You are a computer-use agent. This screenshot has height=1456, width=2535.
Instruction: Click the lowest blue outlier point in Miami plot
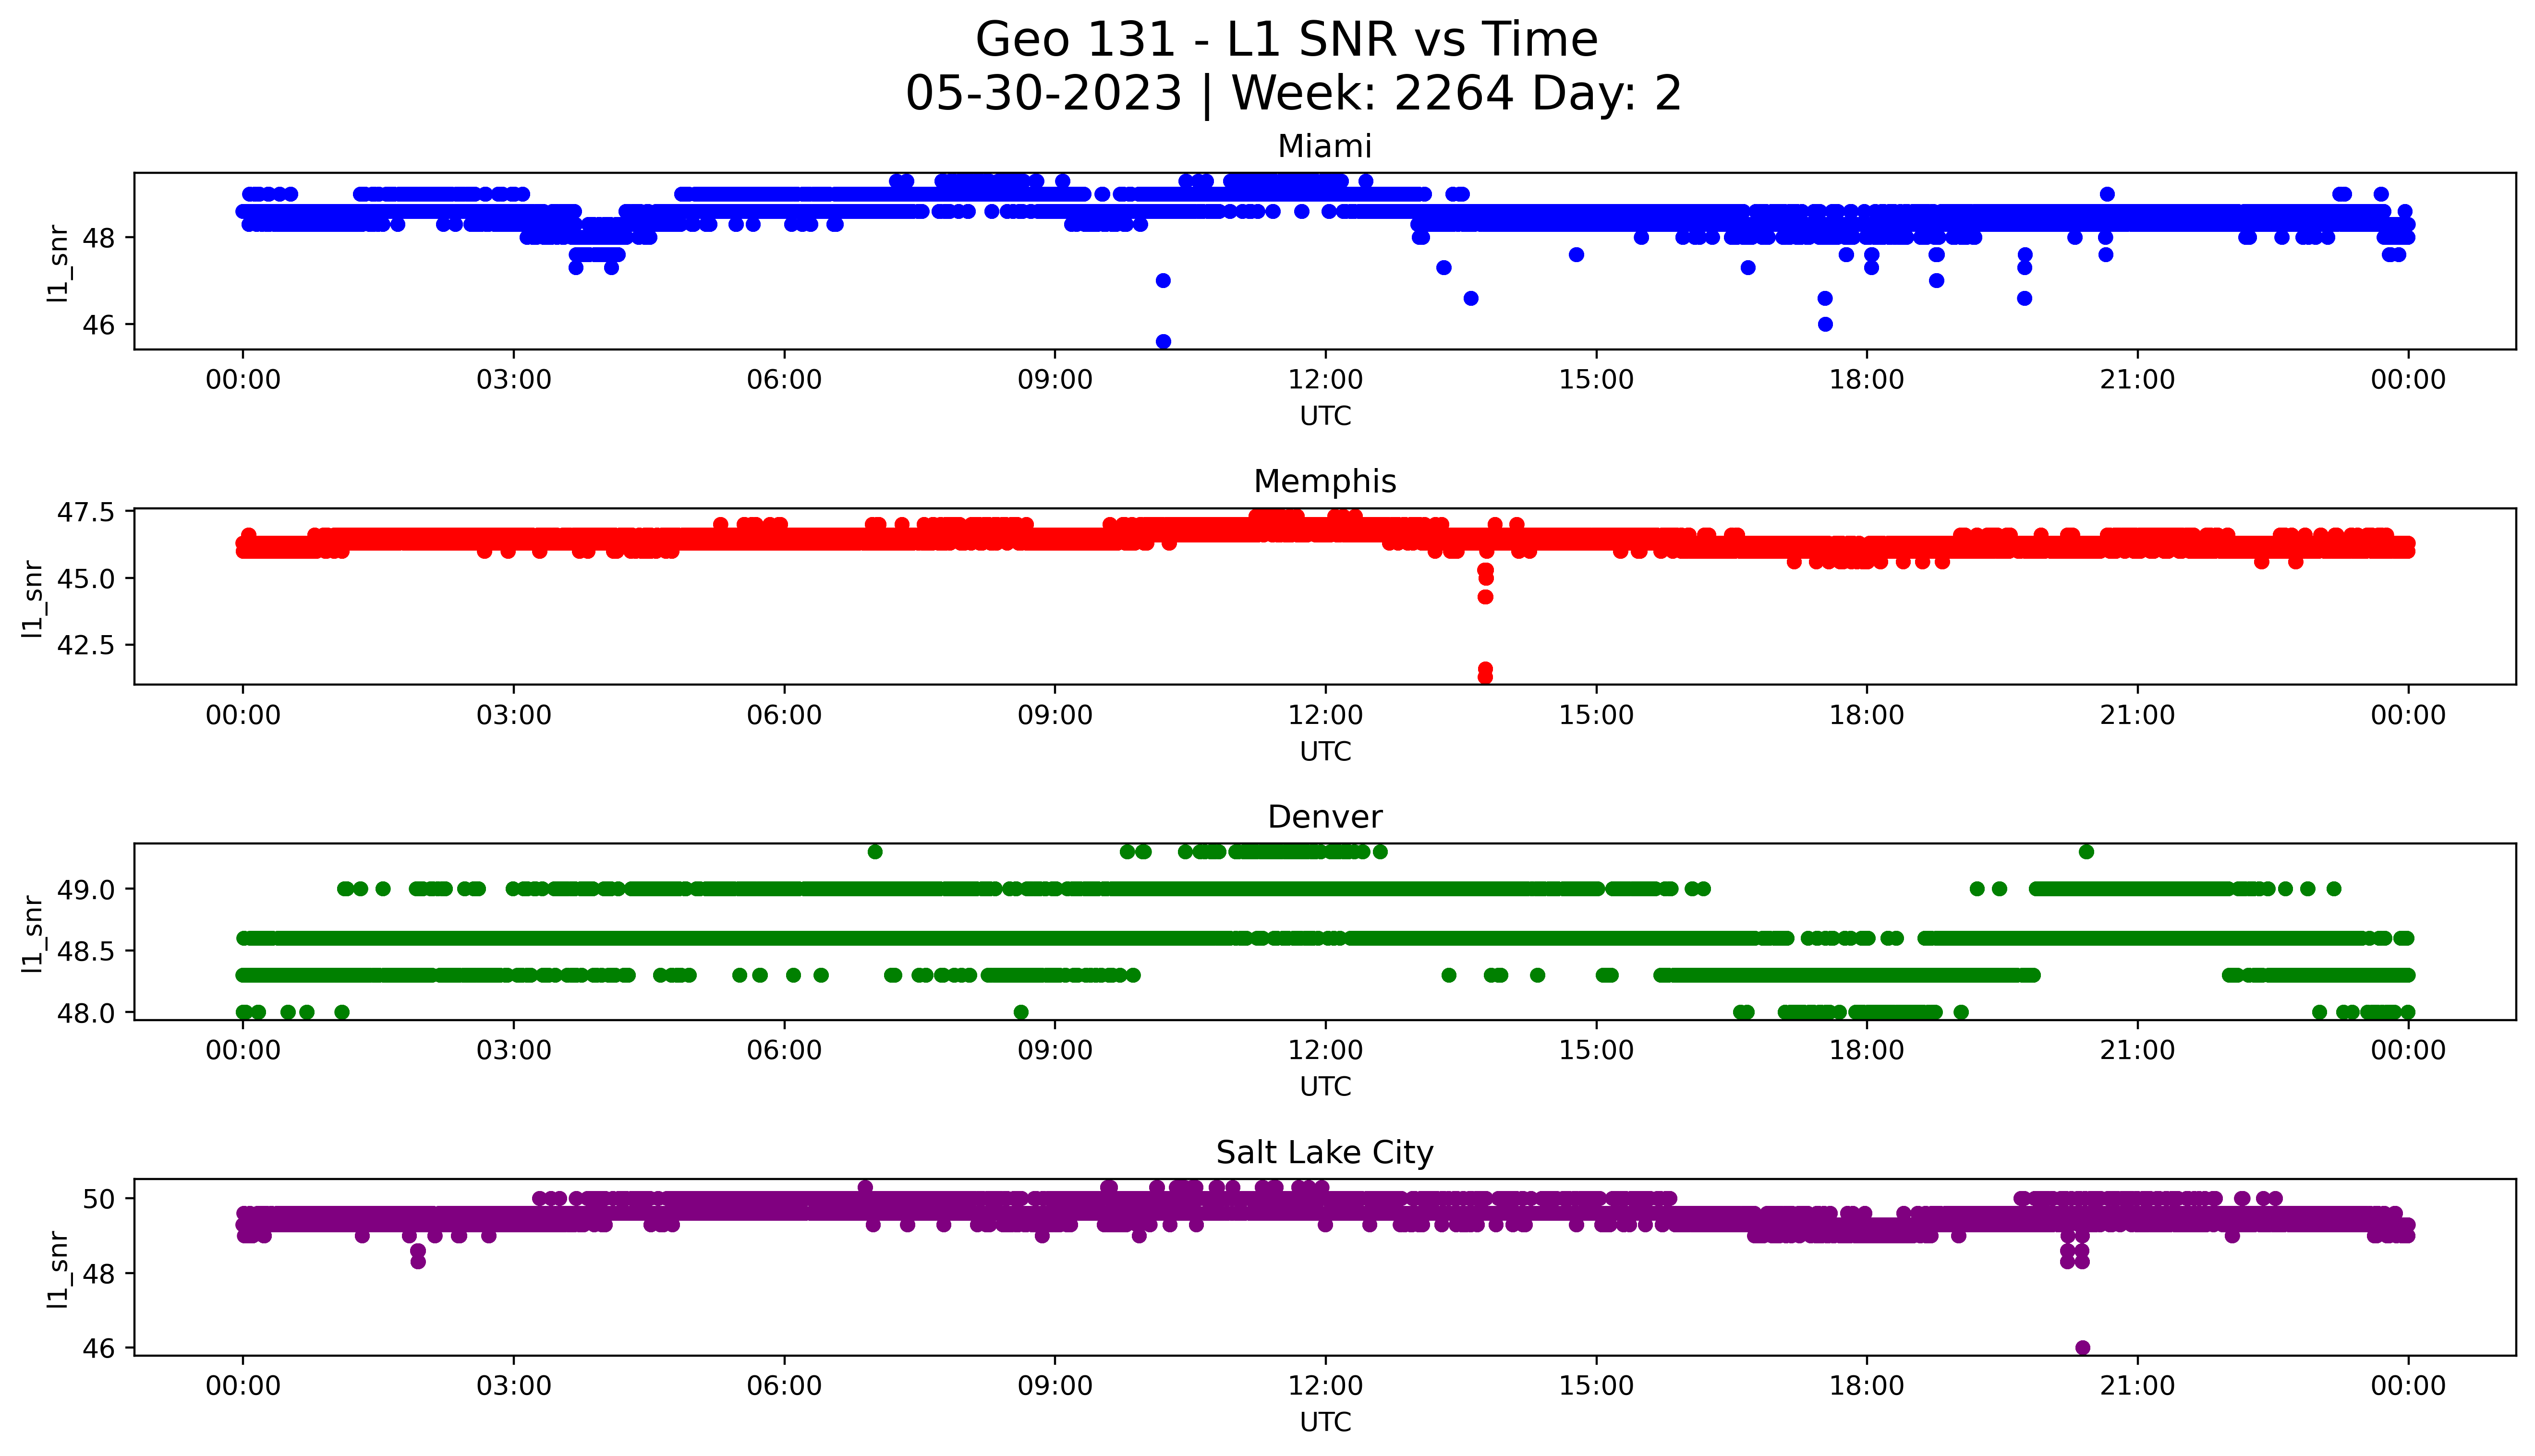tap(1163, 342)
